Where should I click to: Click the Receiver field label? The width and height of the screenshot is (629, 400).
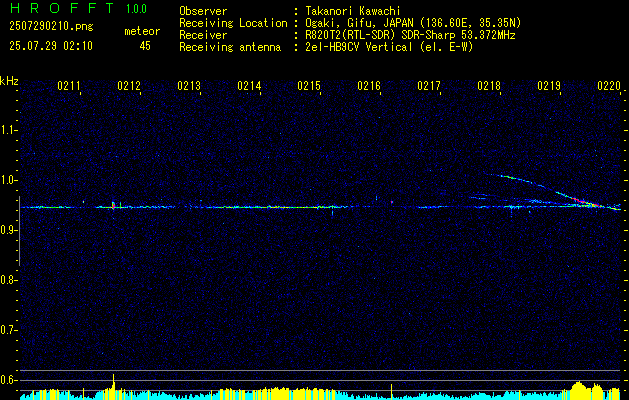tap(203, 35)
